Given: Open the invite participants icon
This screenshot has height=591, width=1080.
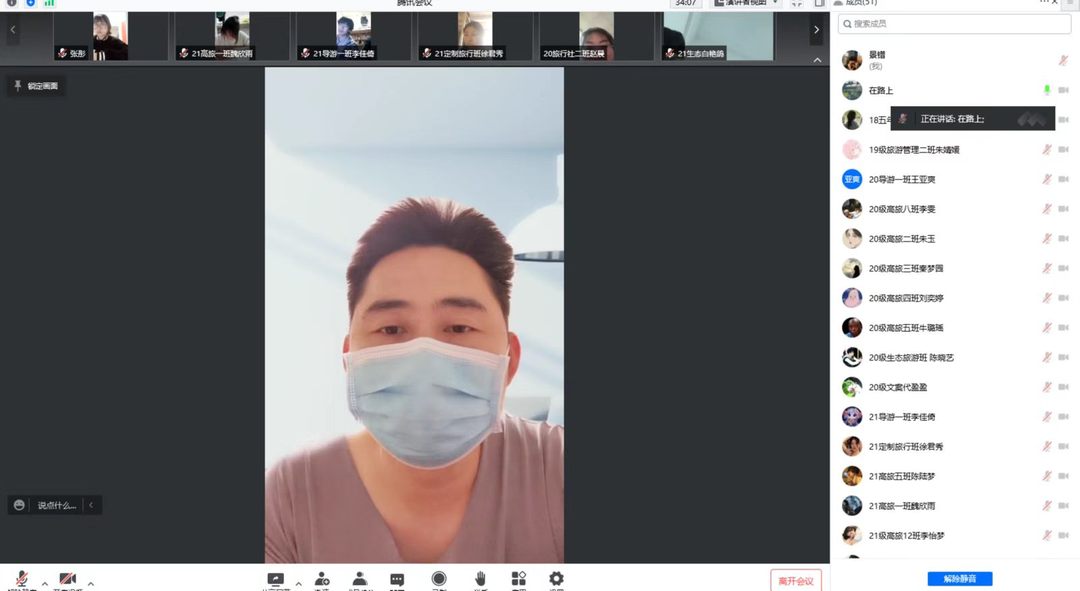Looking at the screenshot, I should coord(322,579).
